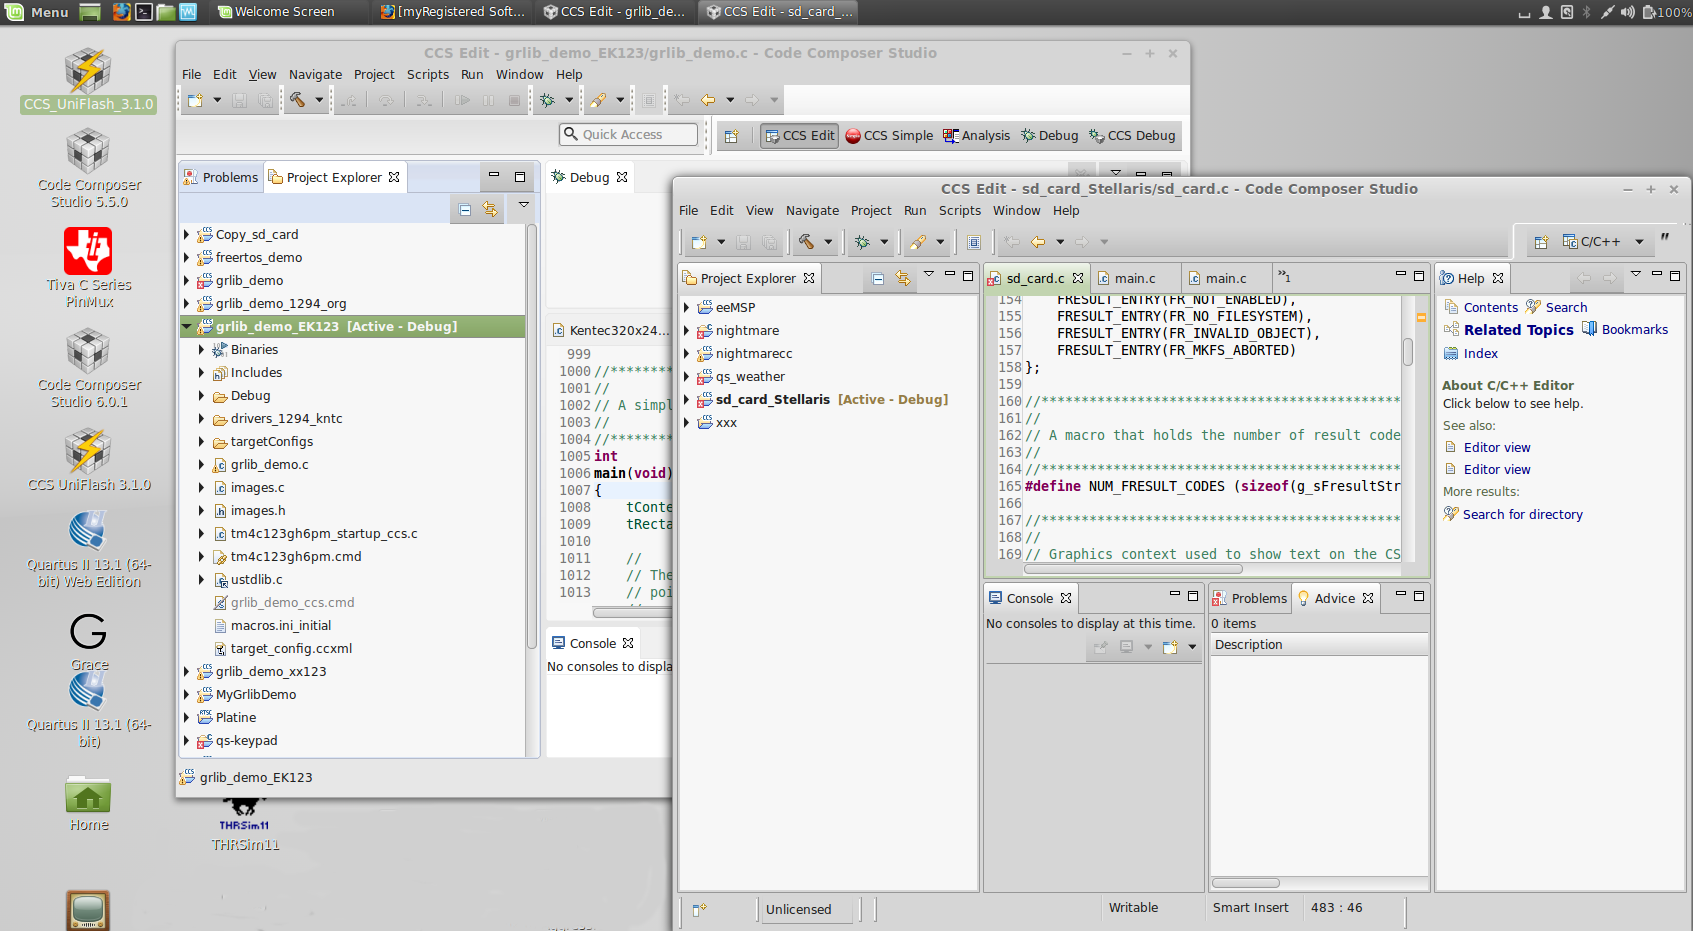
Task: Maximize the sd_card.c editor area
Action: (x=1419, y=275)
